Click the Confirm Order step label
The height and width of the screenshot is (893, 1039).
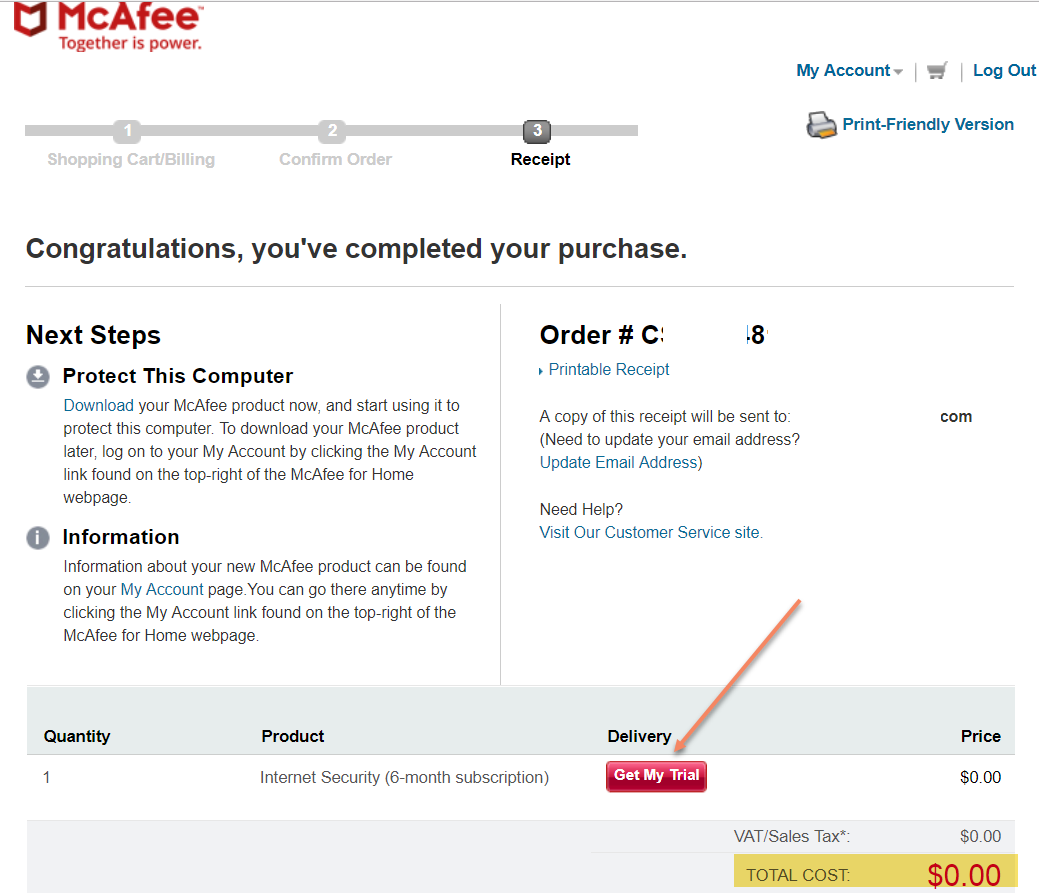[335, 160]
